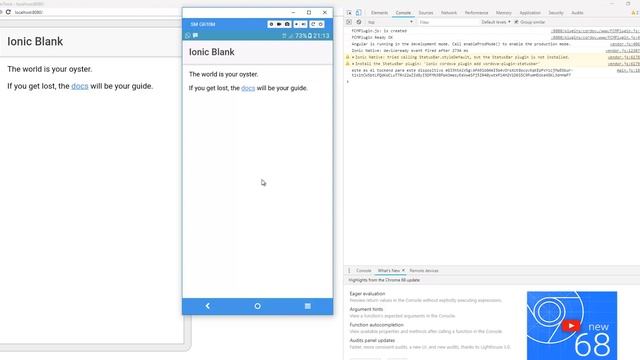This screenshot has height=360, width=640.
Task: Click the Ionic Blank title in browser page
Action: click(x=35, y=42)
